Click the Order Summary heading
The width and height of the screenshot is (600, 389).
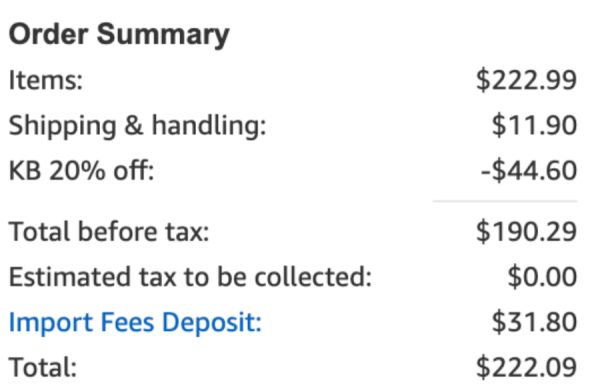click(119, 35)
